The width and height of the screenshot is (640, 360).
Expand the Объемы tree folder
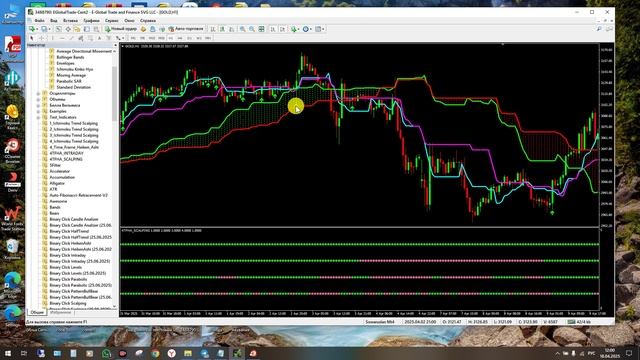(38, 100)
